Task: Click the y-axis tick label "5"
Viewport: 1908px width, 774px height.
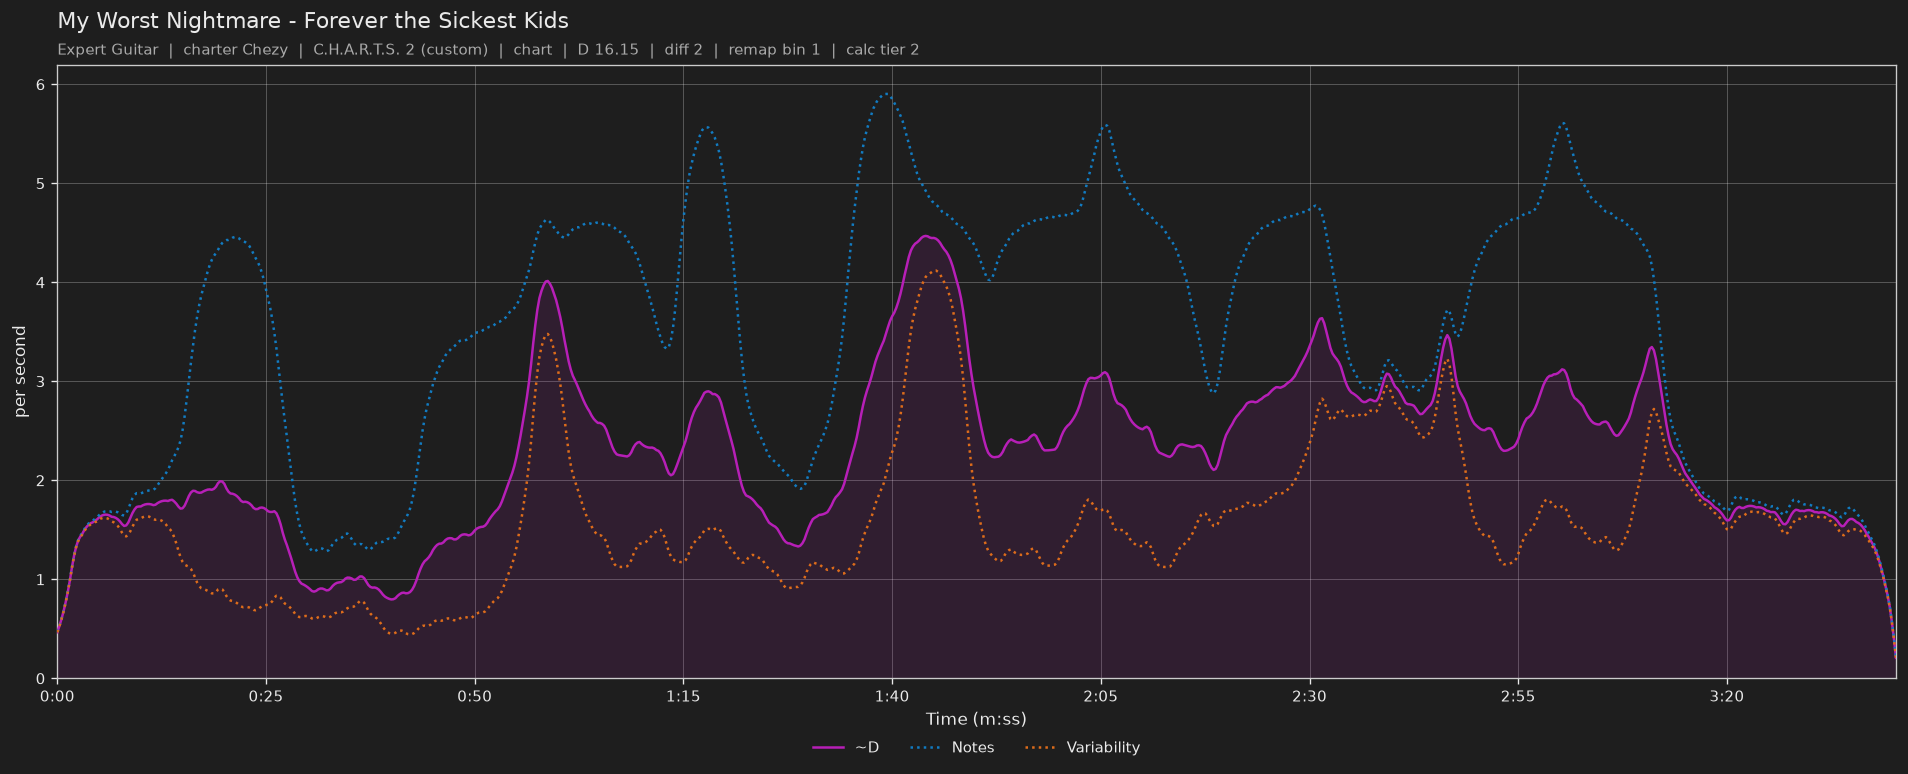Action: point(41,185)
